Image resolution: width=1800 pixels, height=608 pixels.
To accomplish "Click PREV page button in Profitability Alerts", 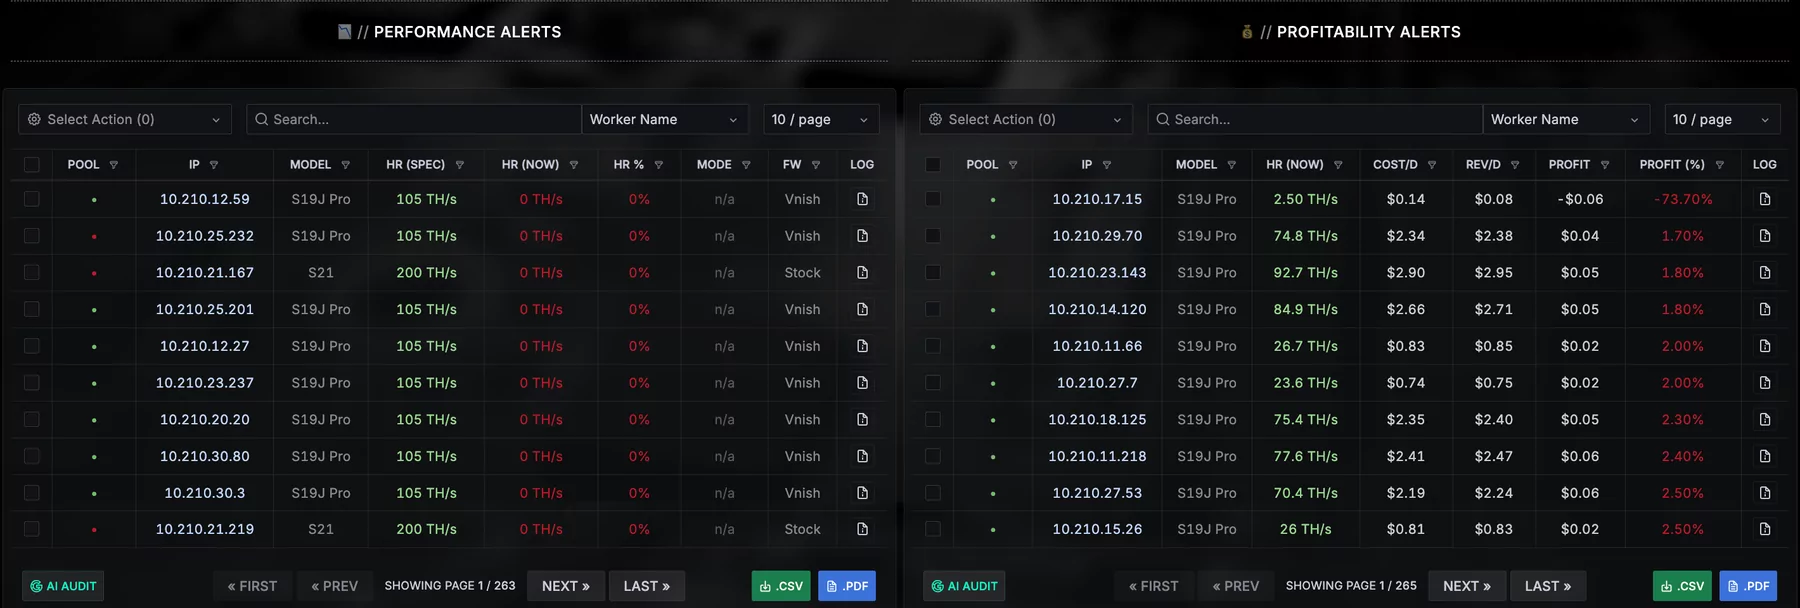I will coord(1236,586).
